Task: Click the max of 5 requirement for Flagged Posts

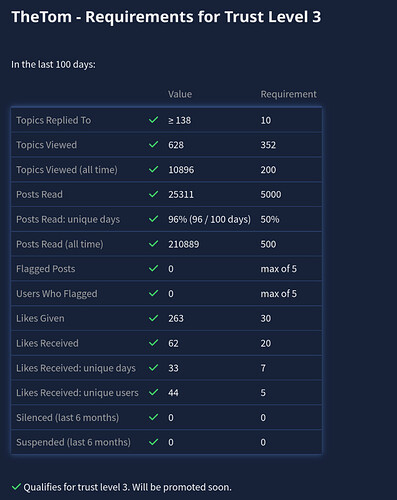Action: 278,269
